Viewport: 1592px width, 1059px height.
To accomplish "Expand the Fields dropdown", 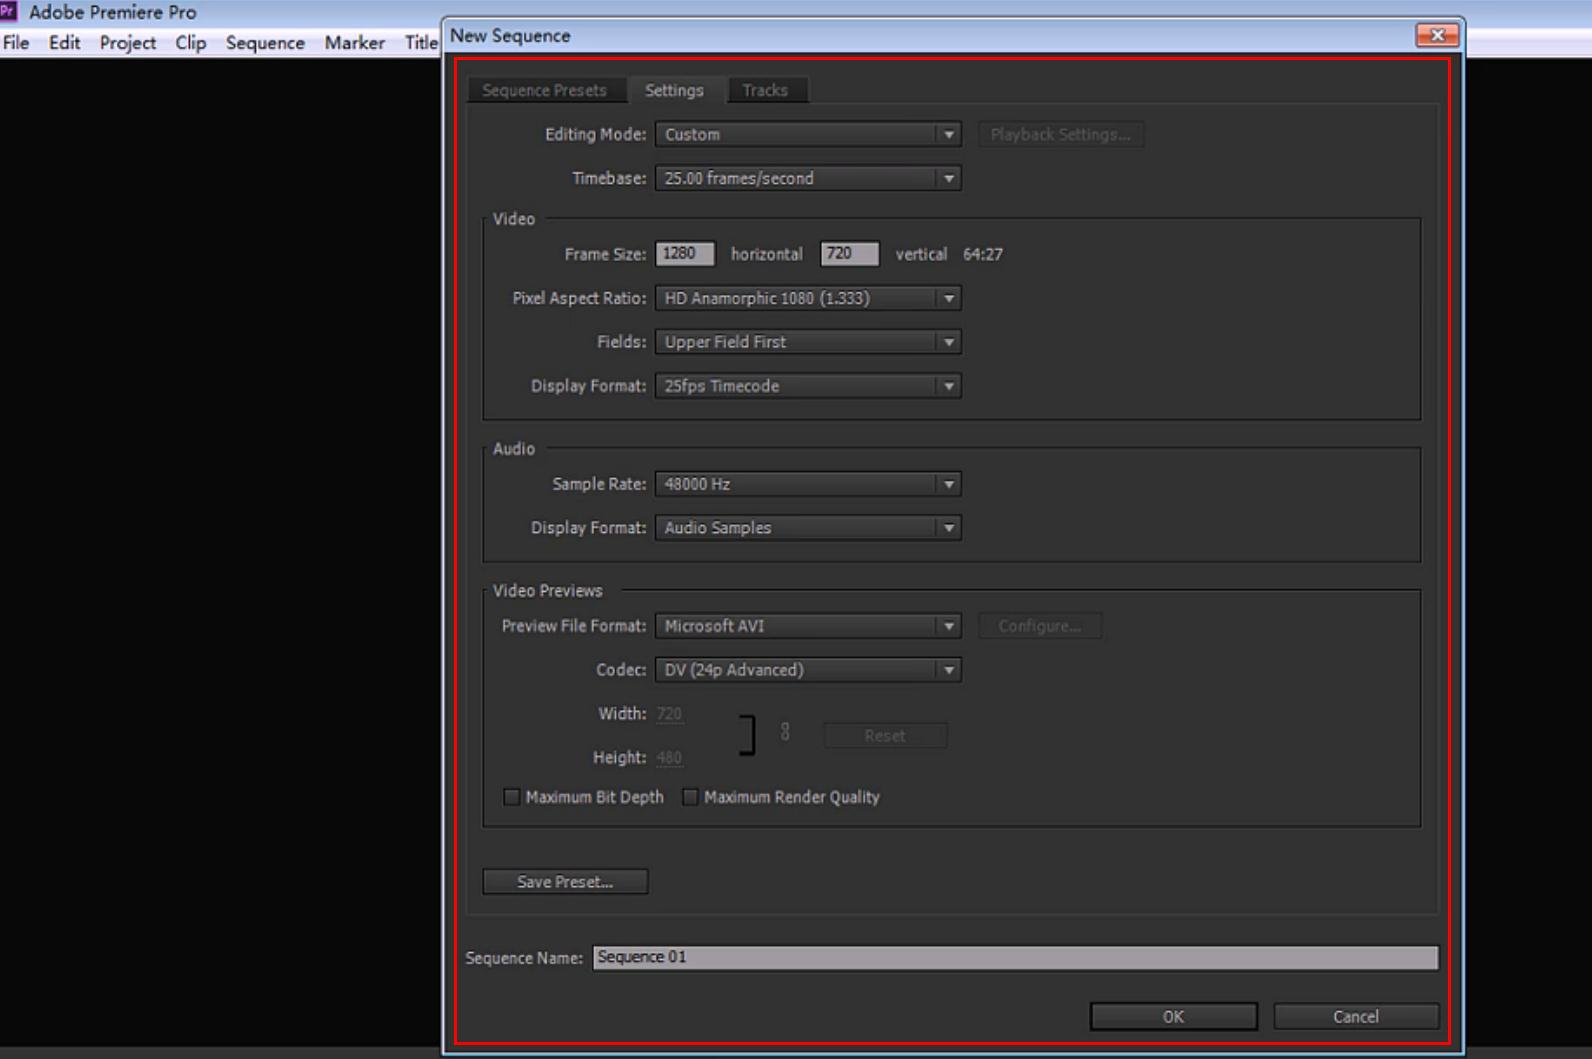I will pos(807,342).
